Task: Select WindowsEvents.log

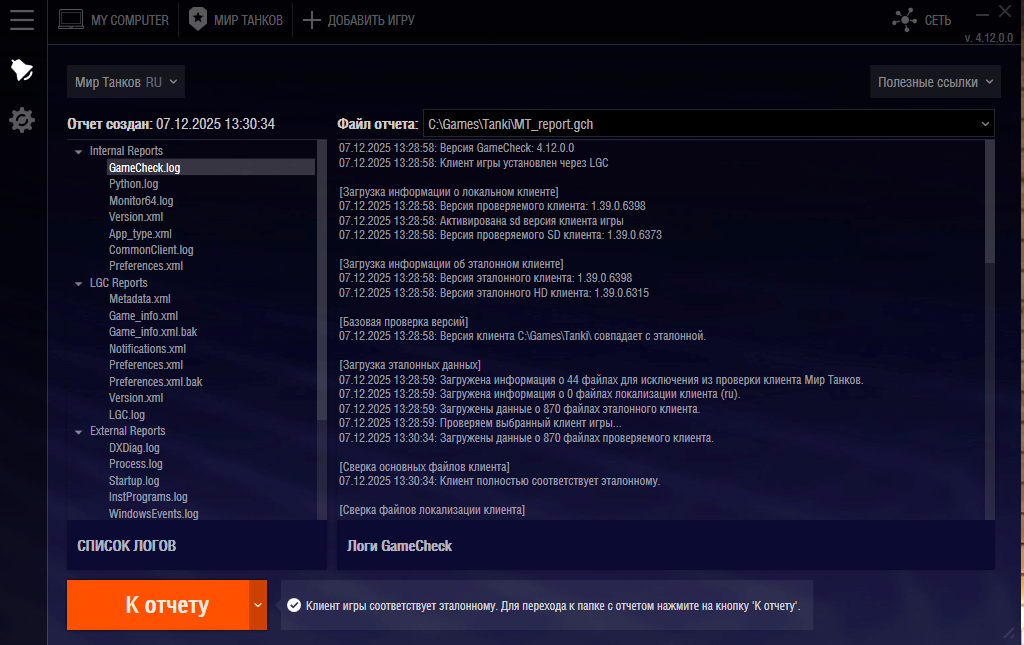Action: point(153,514)
